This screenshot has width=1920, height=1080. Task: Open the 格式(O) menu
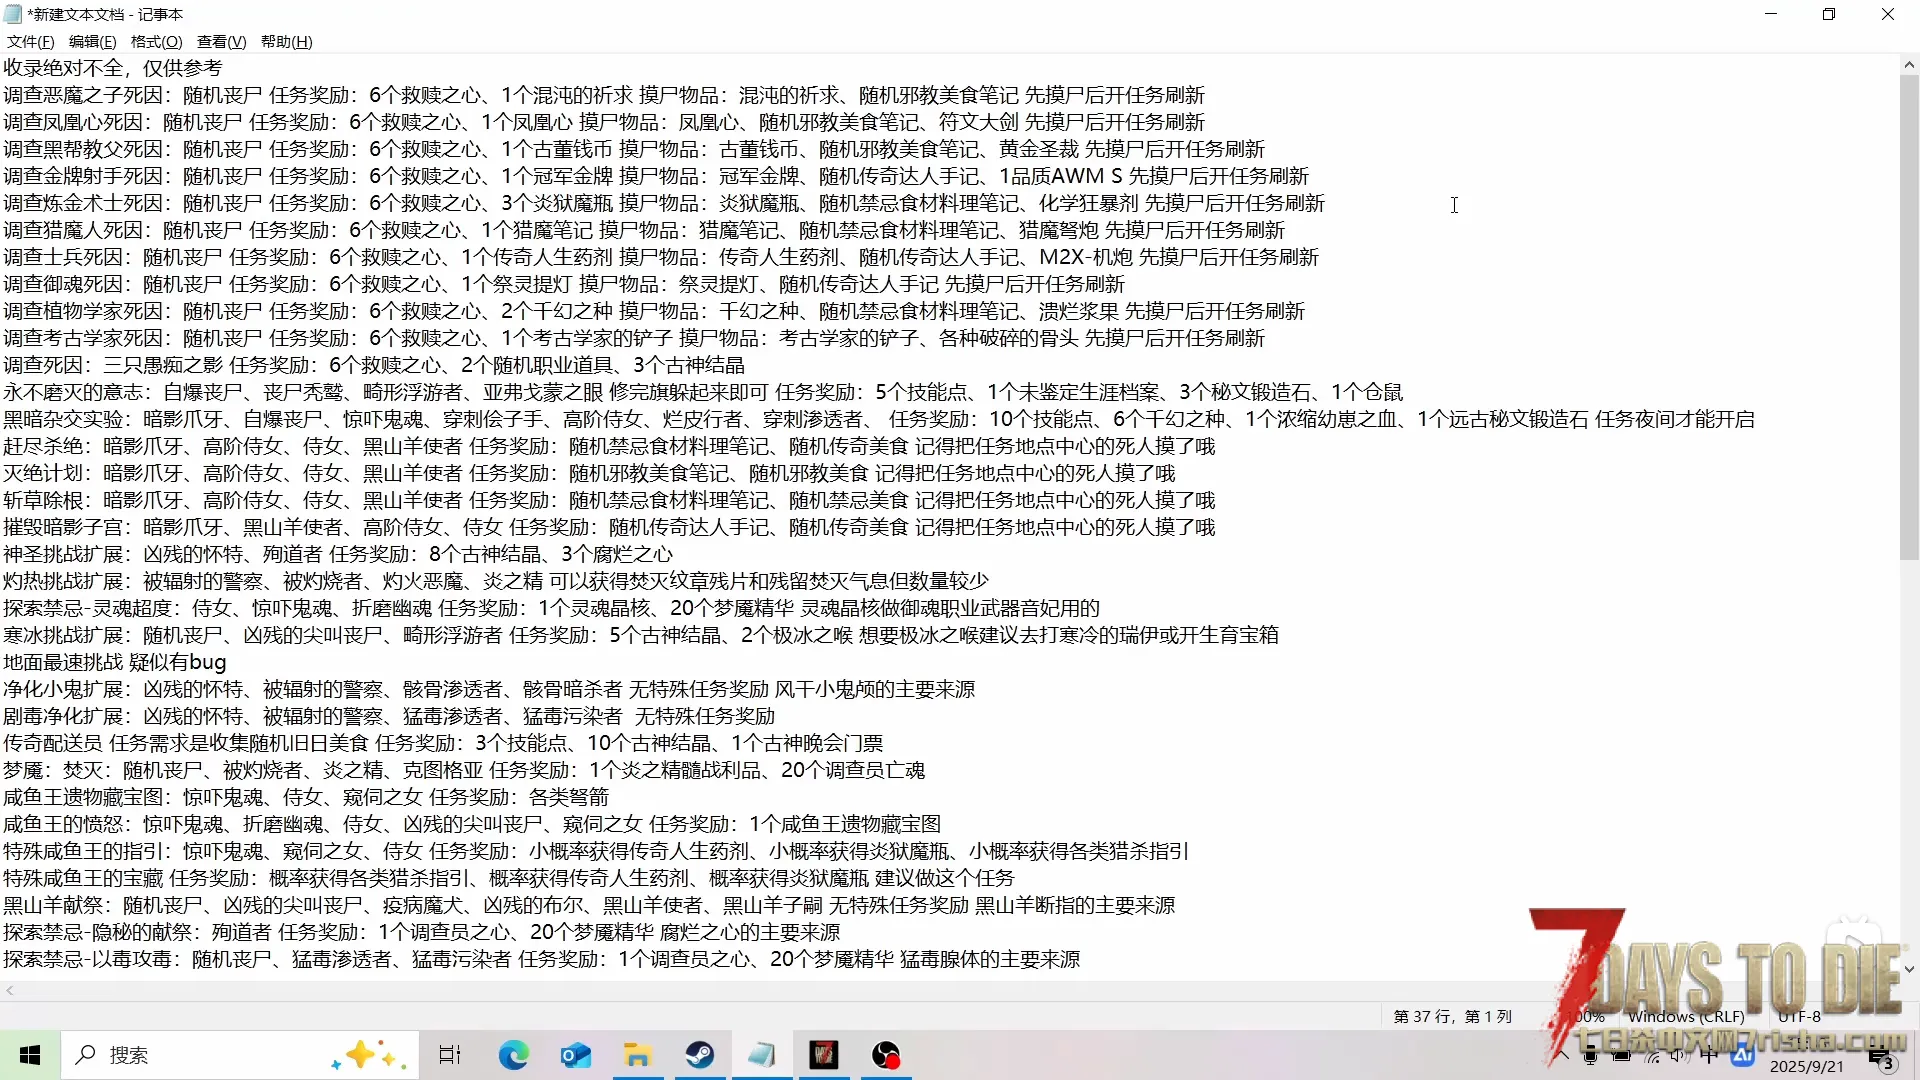156,41
